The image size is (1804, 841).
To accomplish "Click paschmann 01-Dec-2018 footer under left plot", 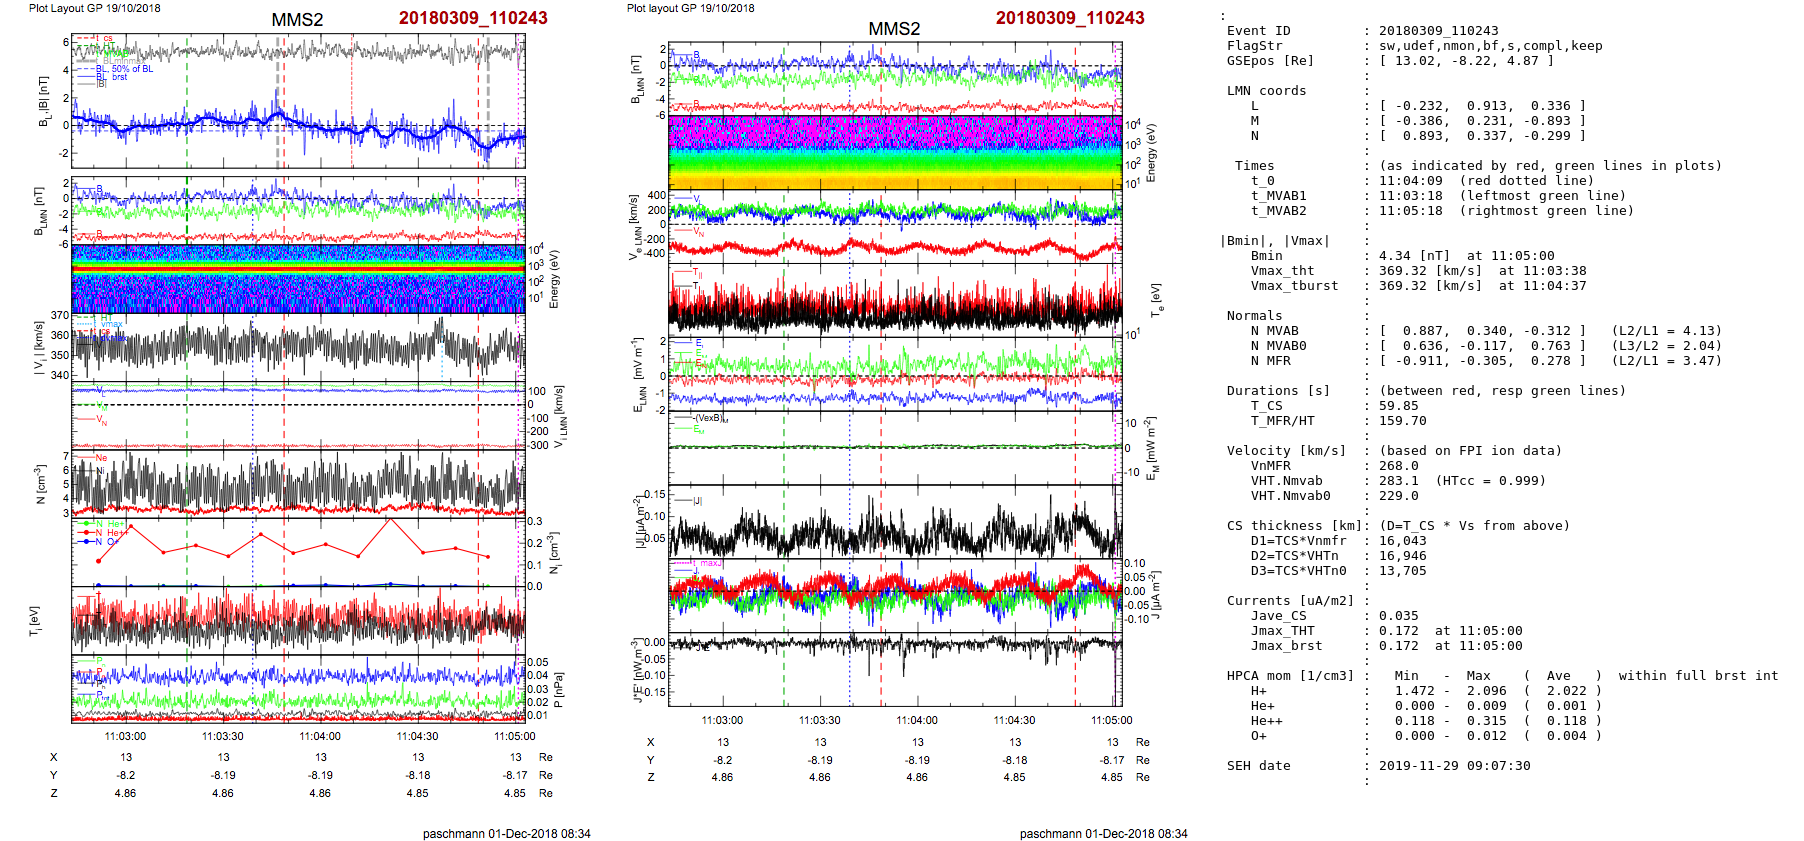I will (x=506, y=833).
